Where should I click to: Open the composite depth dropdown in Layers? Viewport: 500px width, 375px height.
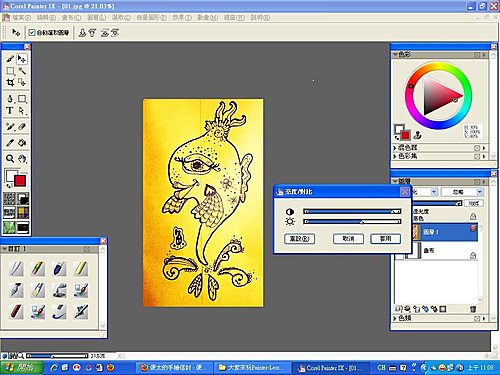click(480, 192)
